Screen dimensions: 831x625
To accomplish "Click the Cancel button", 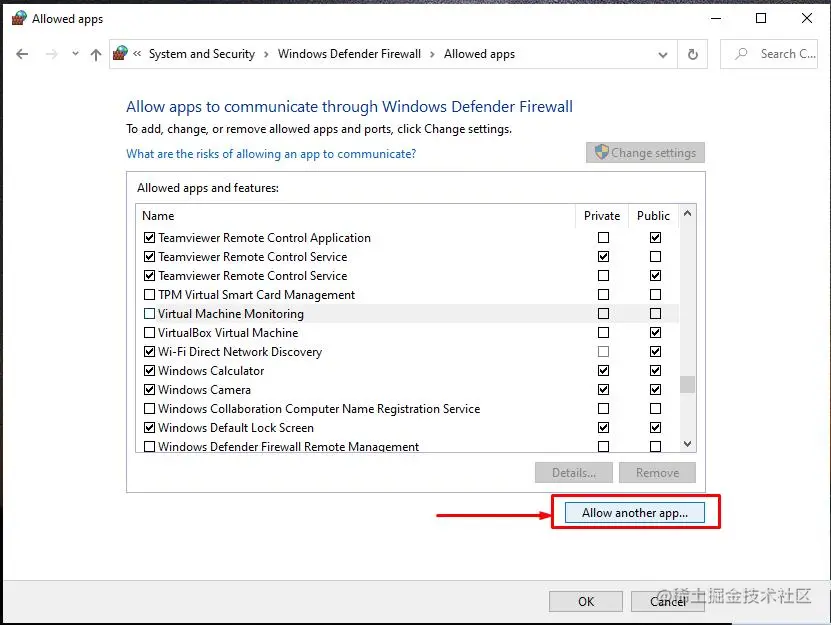I will pyautogui.click(x=668, y=601).
